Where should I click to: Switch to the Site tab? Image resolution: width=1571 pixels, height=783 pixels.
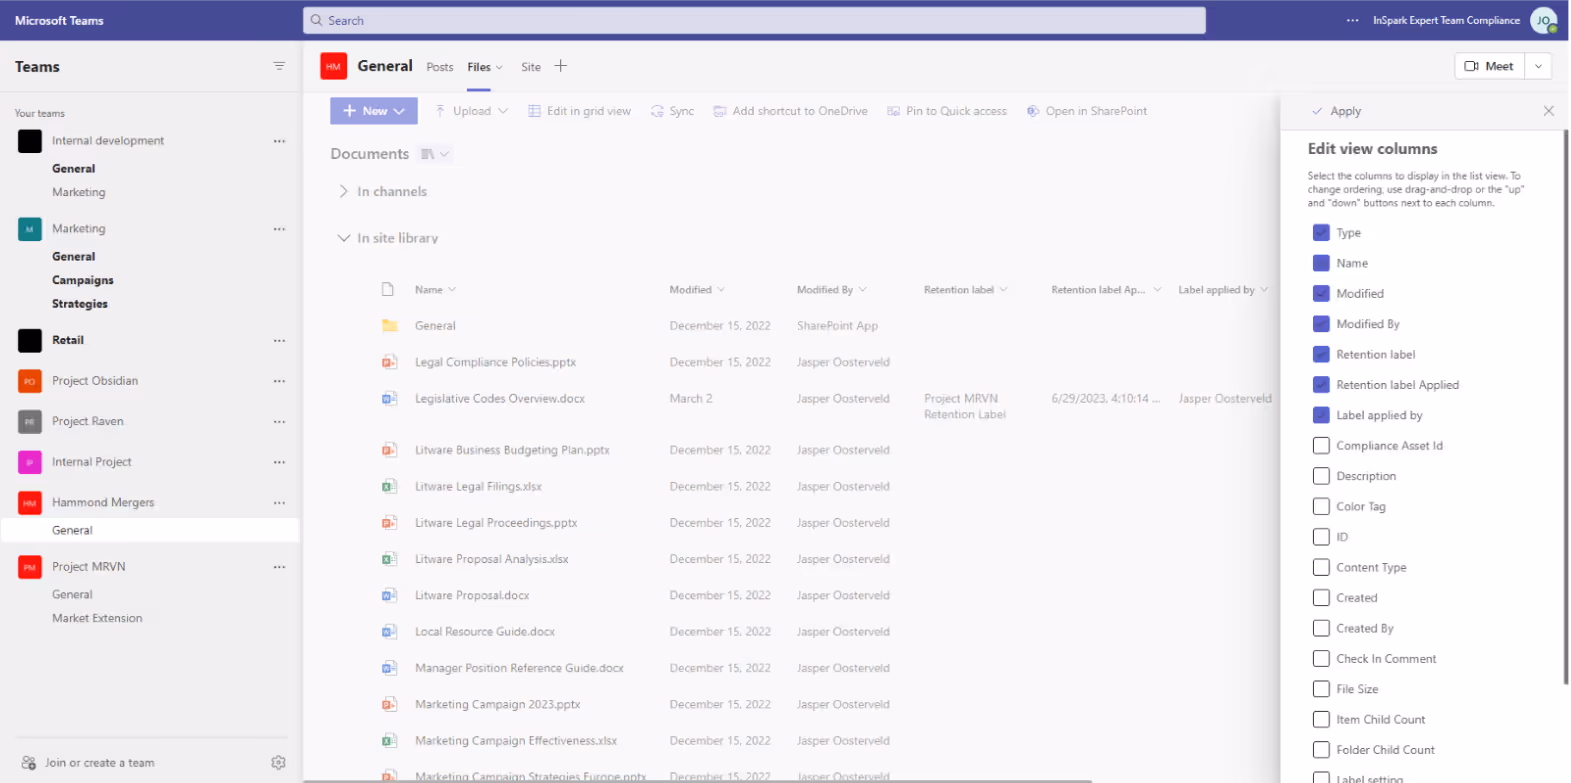point(531,67)
